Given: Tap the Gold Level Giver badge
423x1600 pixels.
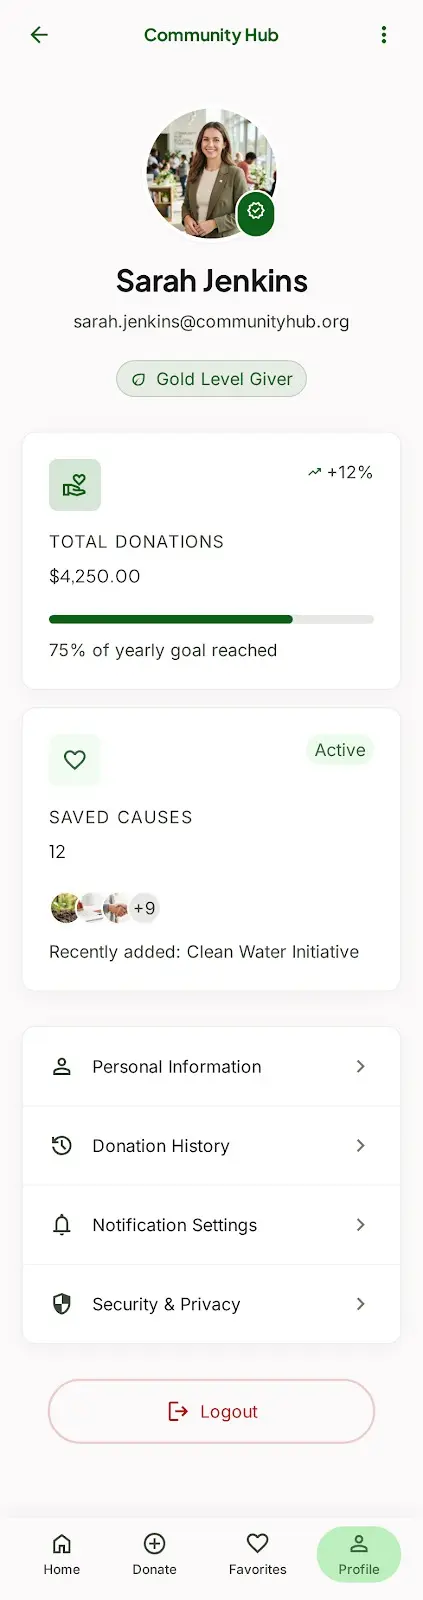Looking at the screenshot, I should (211, 379).
